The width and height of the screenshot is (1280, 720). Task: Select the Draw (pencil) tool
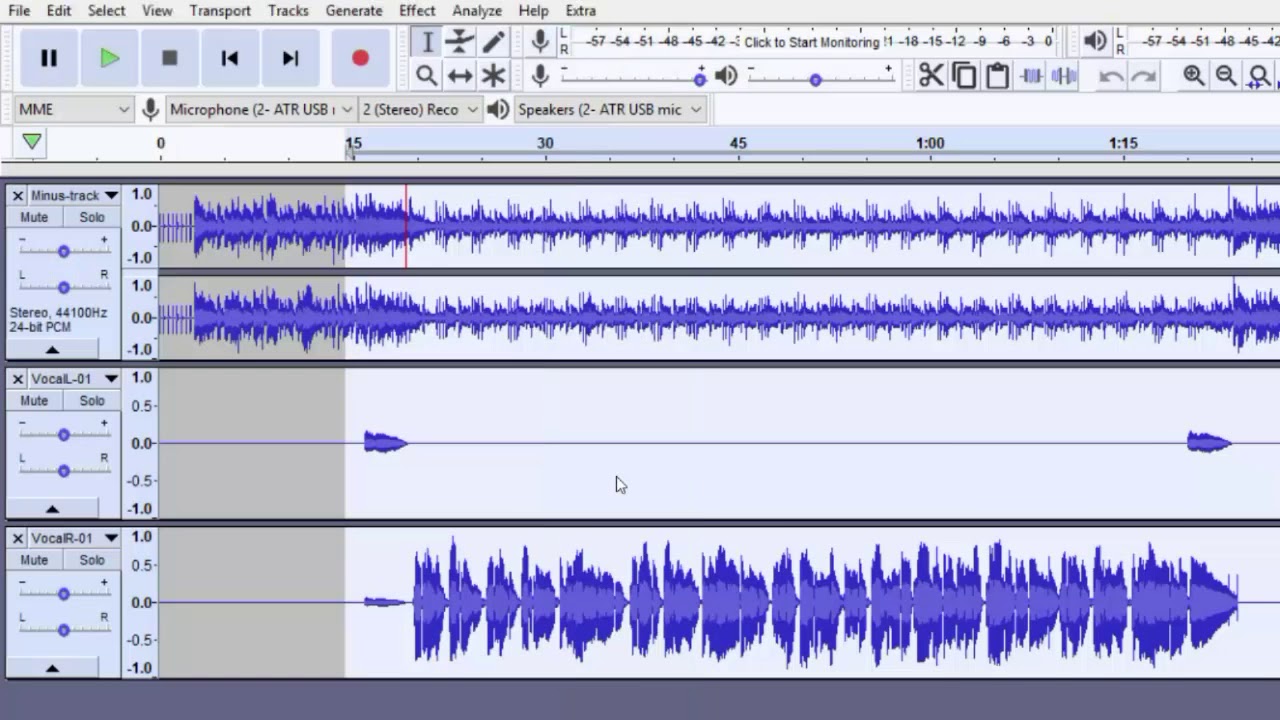tap(492, 42)
